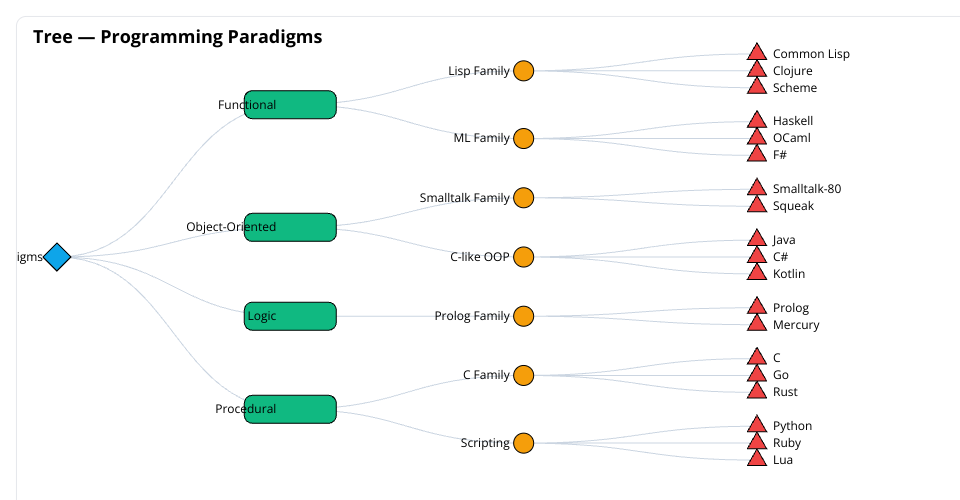Toggle the Prolog Family circle node
Viewport: 960px width, 500px height.
(x=523, y=316)
